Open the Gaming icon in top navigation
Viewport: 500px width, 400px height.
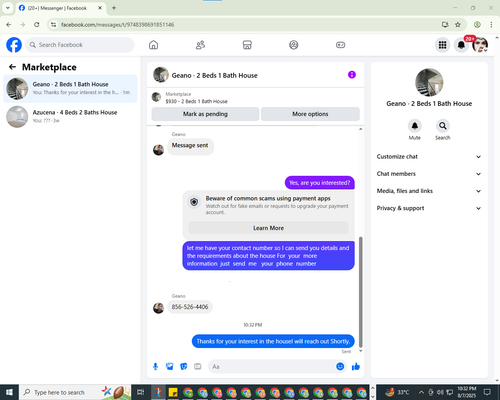coord(340,45)
